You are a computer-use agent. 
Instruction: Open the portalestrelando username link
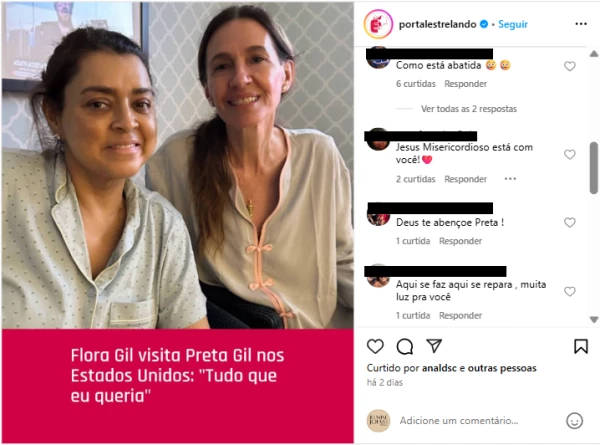point(437,24)
